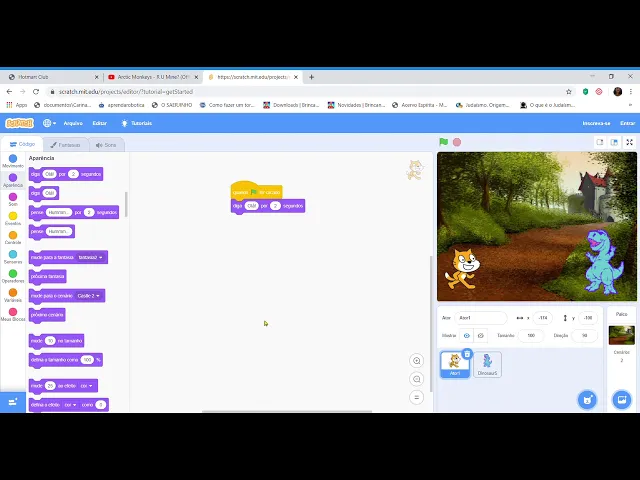This screenshot has width=640, height=480.
Task: Select the Meus Blocos category
Action: [13, 314]
